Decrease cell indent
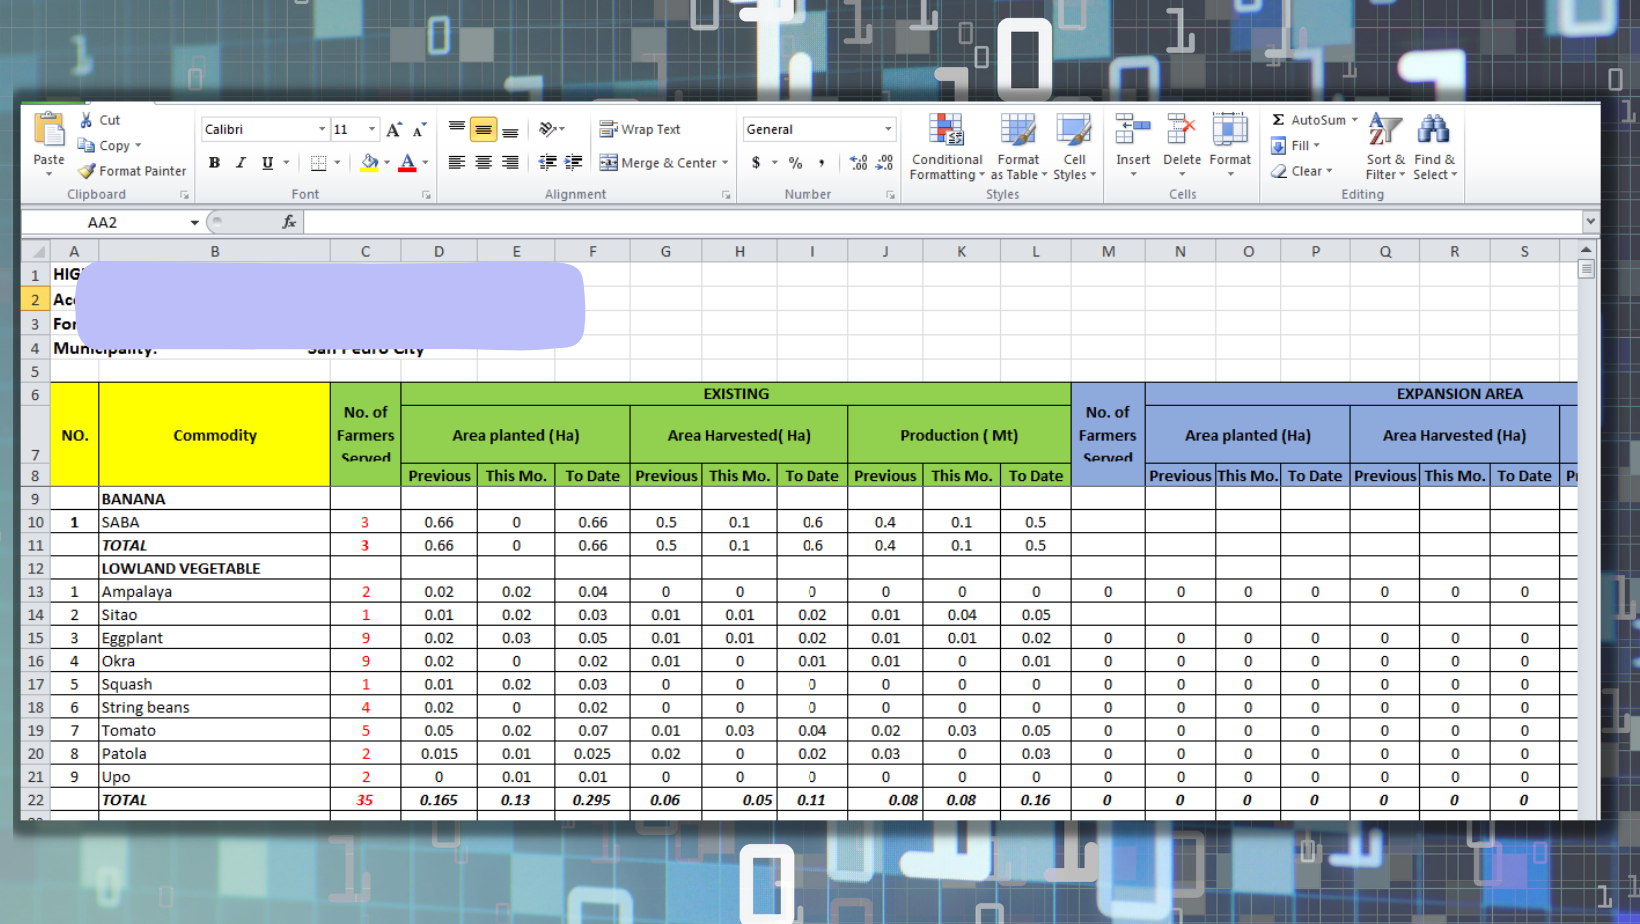The image size is (1640, 924). click(x=547, y=163)
